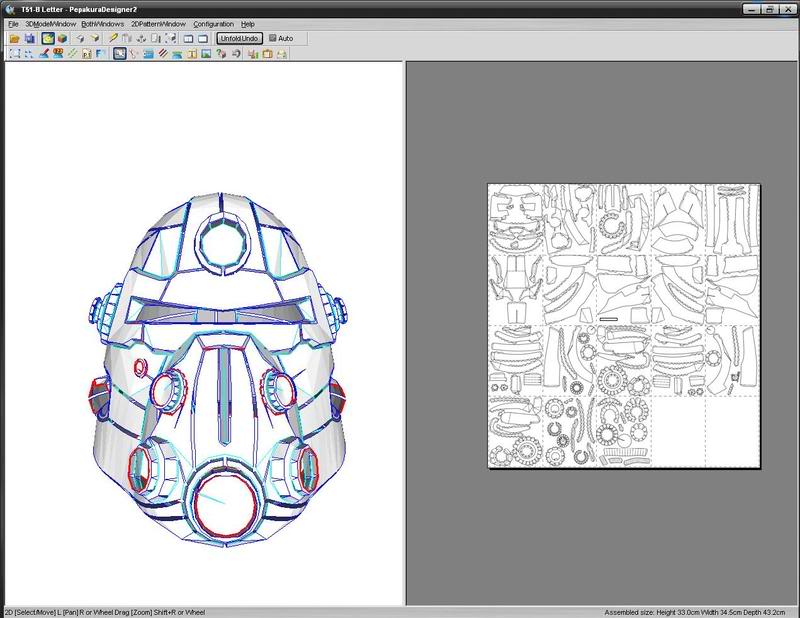Maximize the PepakuraDesigner2 window
Viewport: 800px width, 618px height.
coord(769,9)
